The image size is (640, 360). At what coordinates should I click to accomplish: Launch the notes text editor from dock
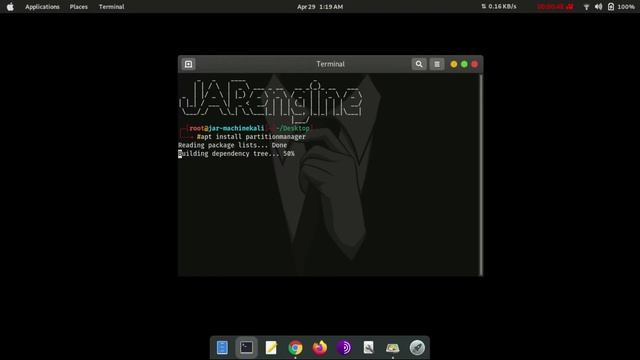click(271, 347)
